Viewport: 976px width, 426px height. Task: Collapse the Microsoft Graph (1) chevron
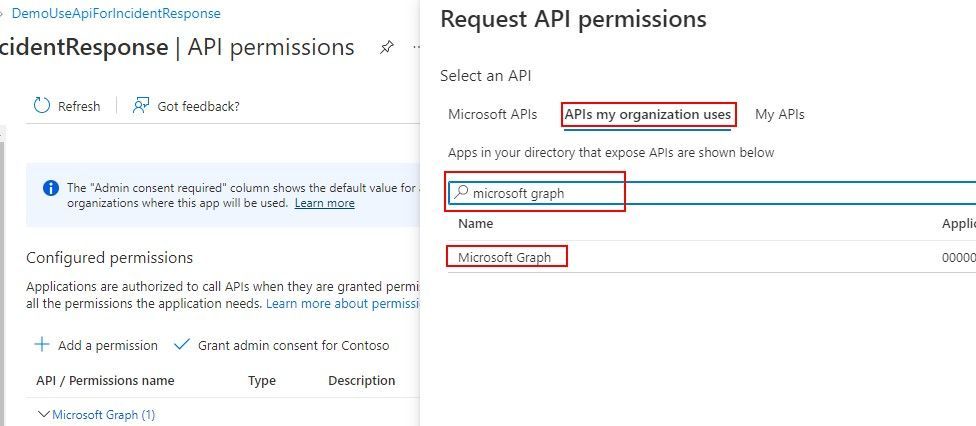(x=44, y=414)
